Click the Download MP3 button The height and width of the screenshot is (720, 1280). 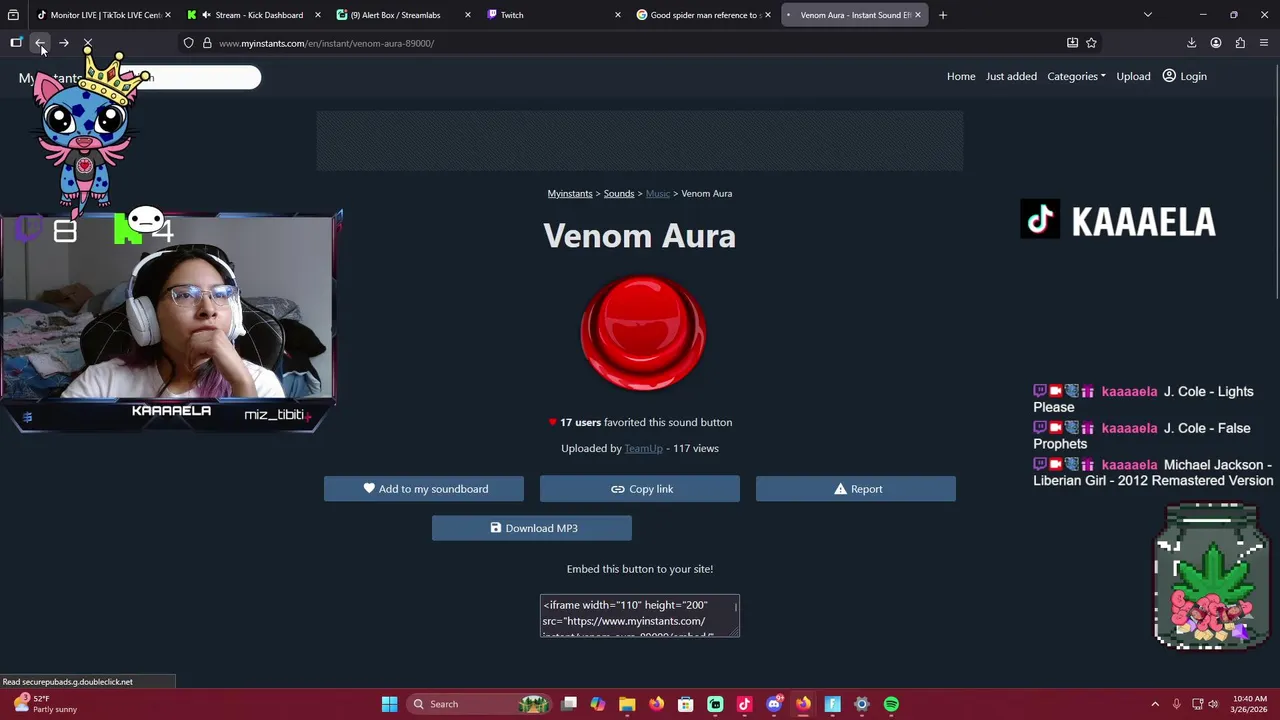click(532, 528)
